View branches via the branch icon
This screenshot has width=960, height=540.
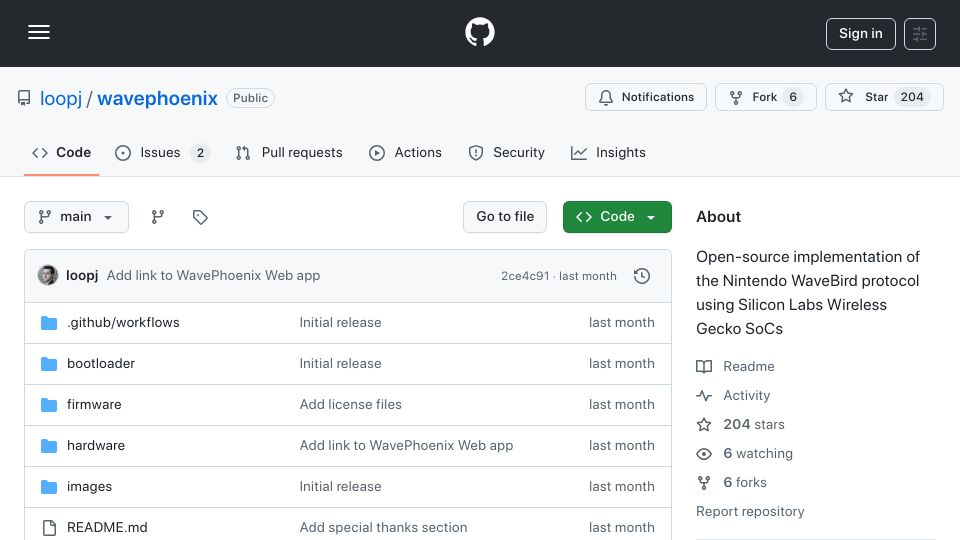tap(158, 217)
